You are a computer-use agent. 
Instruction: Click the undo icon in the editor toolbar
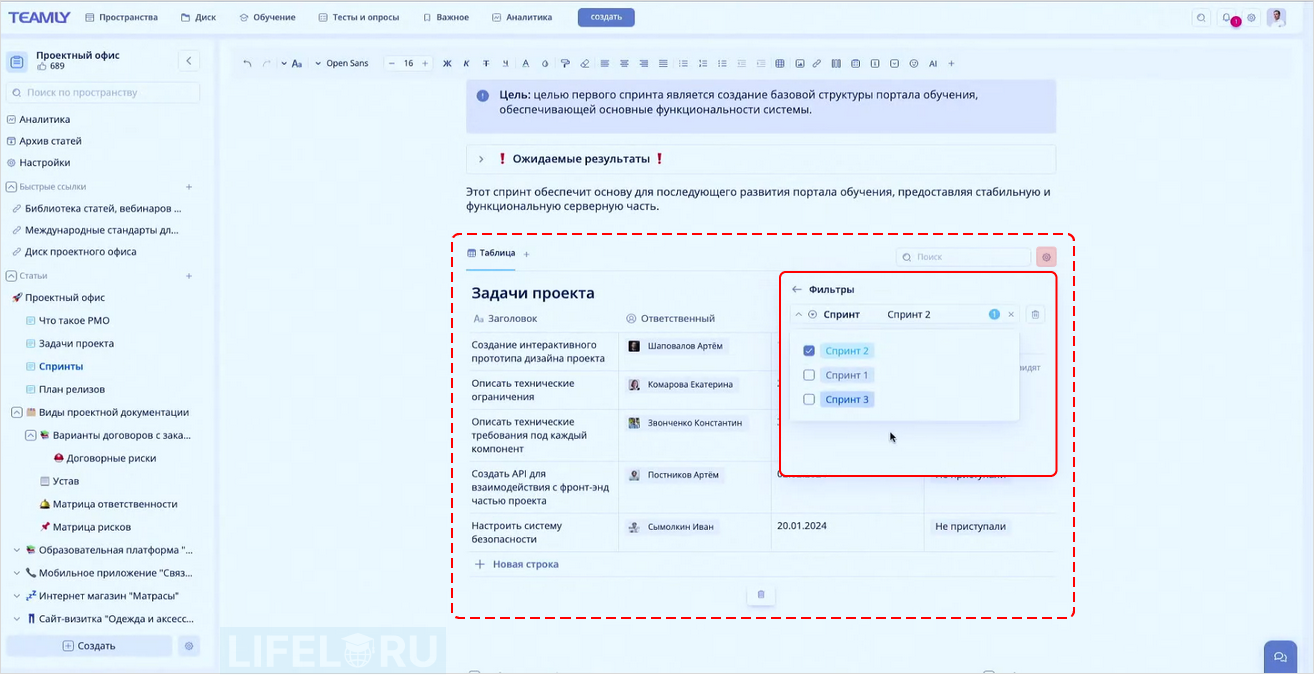[246, 63]
